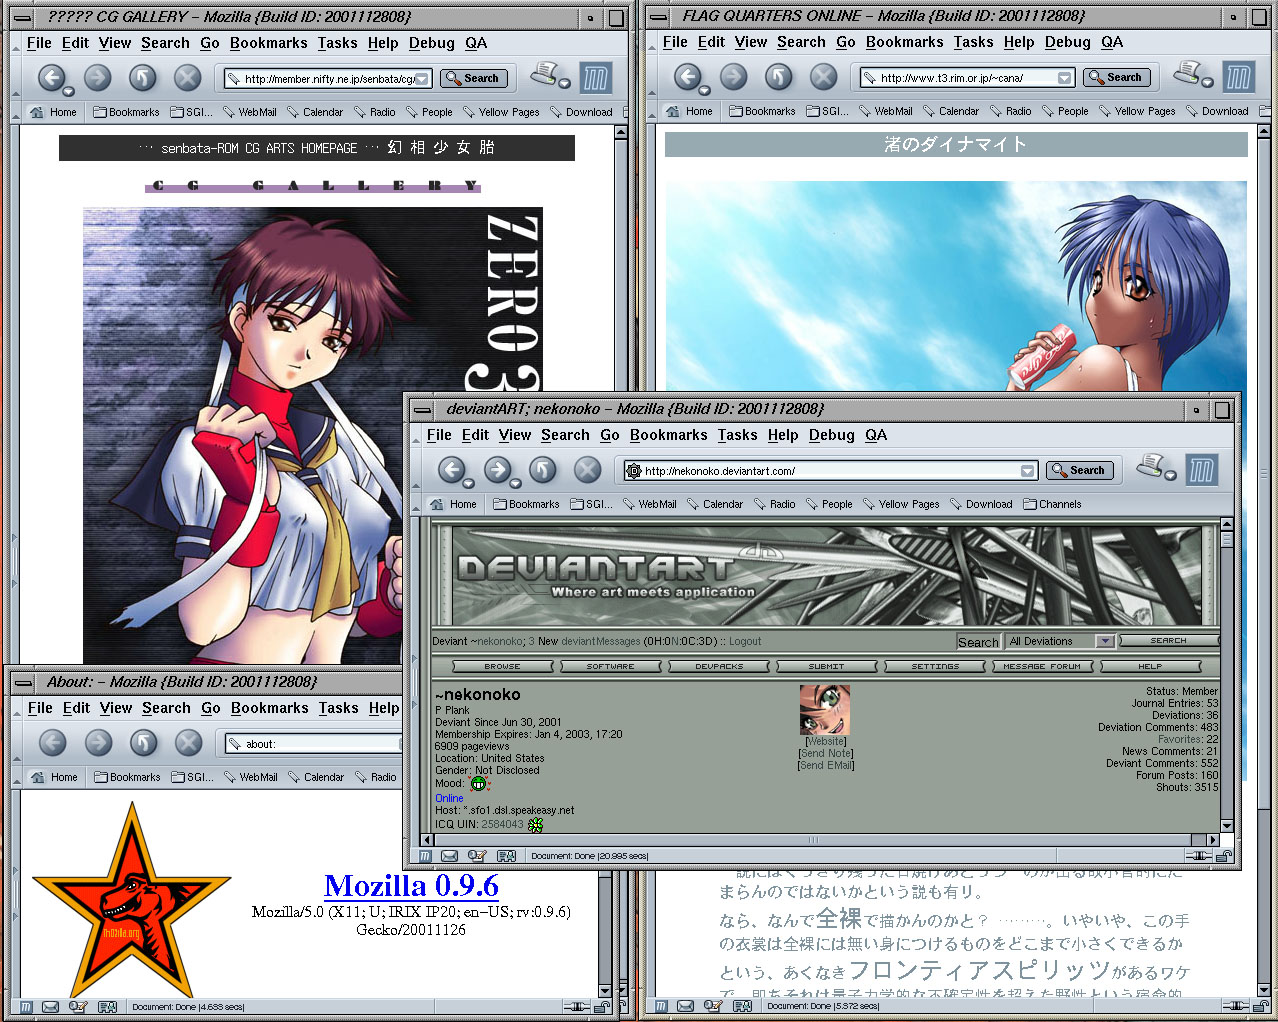Open Mail icon in About window status bar

tap(50, 1007)
